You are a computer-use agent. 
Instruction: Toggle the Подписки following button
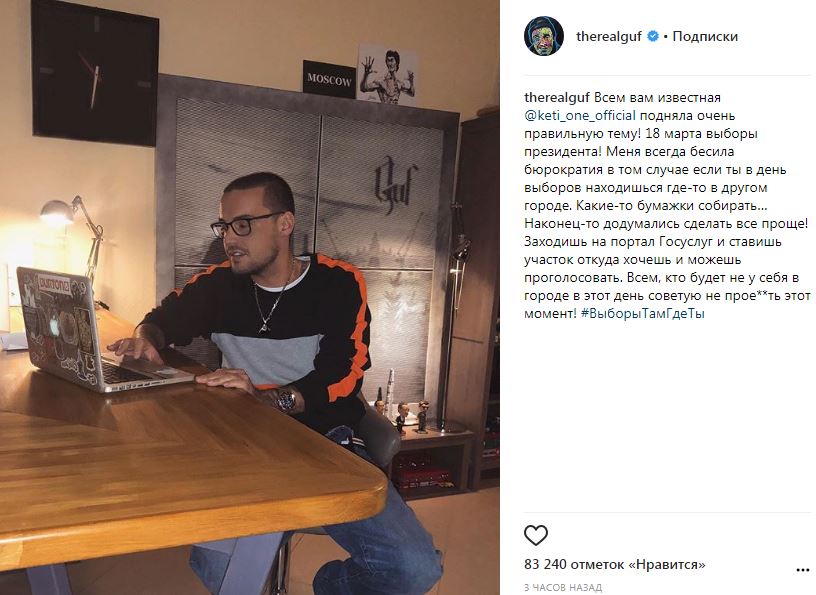click(x=705, y=36)
